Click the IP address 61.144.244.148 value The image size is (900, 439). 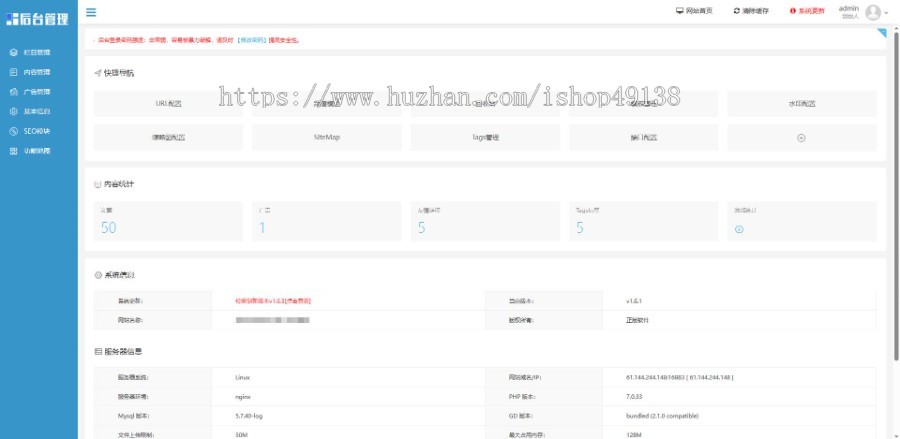[679, 378]
